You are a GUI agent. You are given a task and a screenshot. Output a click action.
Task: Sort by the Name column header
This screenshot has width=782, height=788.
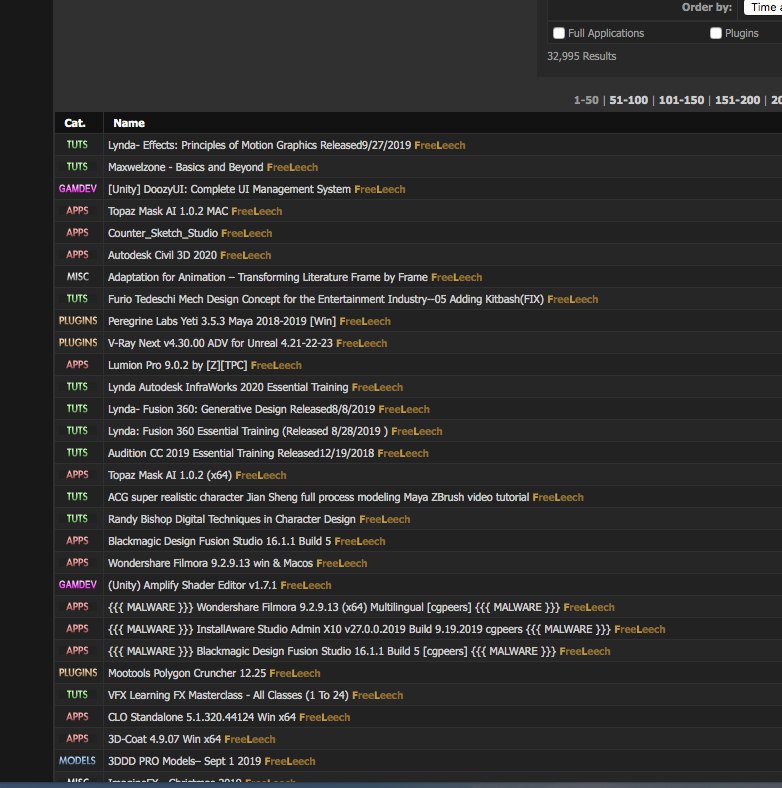(129, 123)
